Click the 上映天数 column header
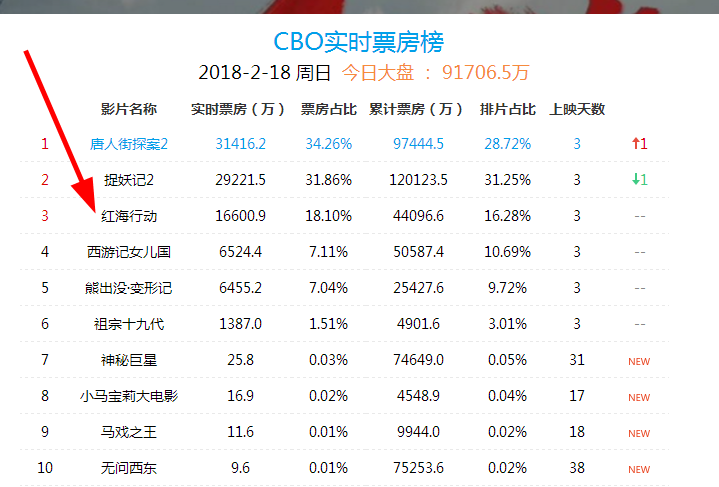 [x=577, y=109]
